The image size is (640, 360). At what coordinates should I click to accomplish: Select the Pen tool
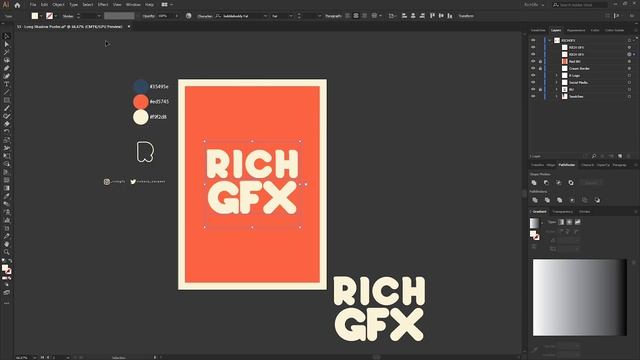click(7, 68)
